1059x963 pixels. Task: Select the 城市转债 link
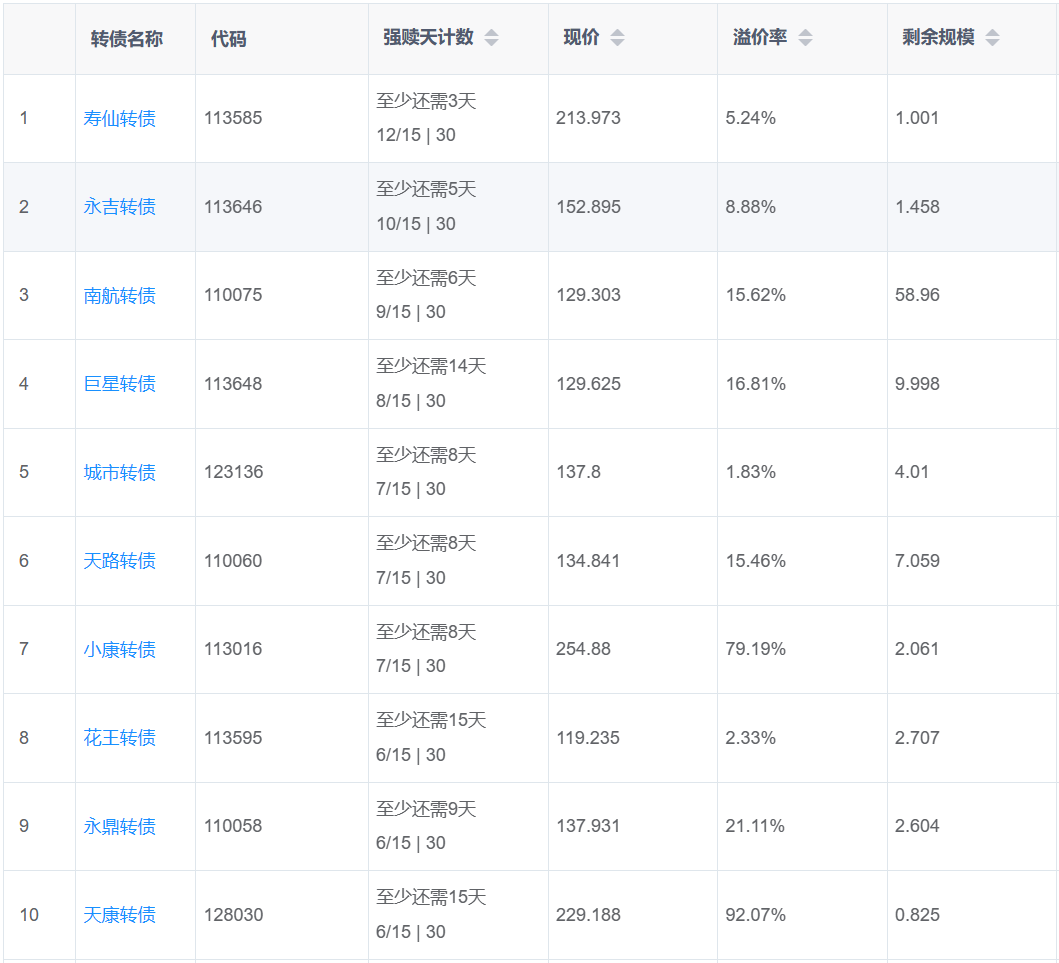120,473
